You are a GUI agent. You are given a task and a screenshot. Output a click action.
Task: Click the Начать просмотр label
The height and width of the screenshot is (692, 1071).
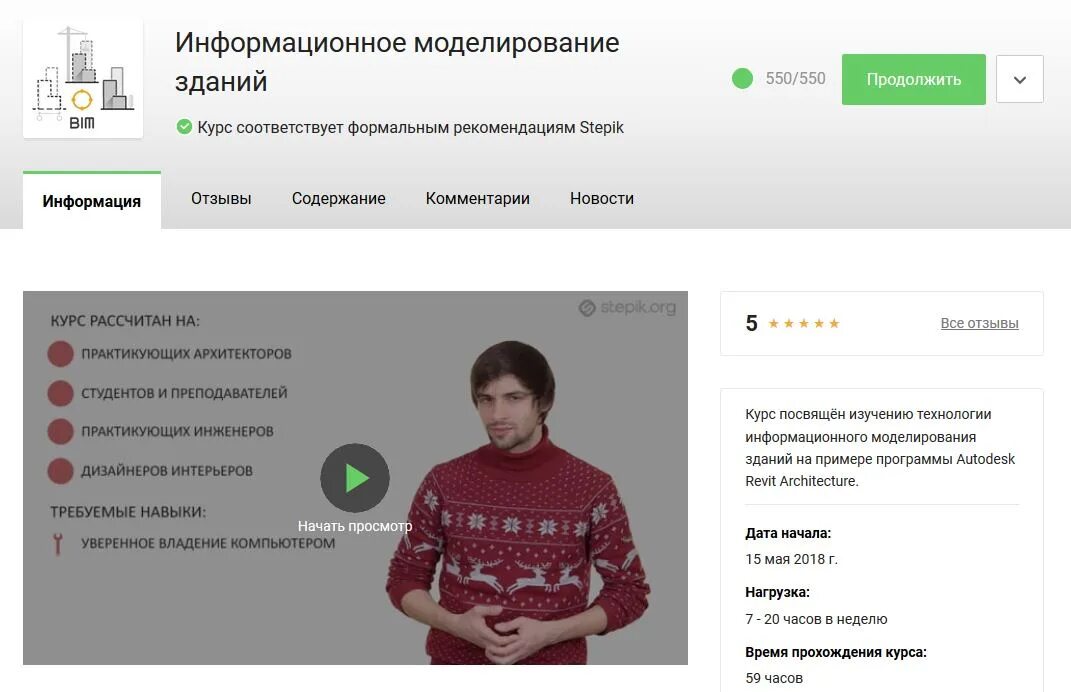(x=354, y=526)
